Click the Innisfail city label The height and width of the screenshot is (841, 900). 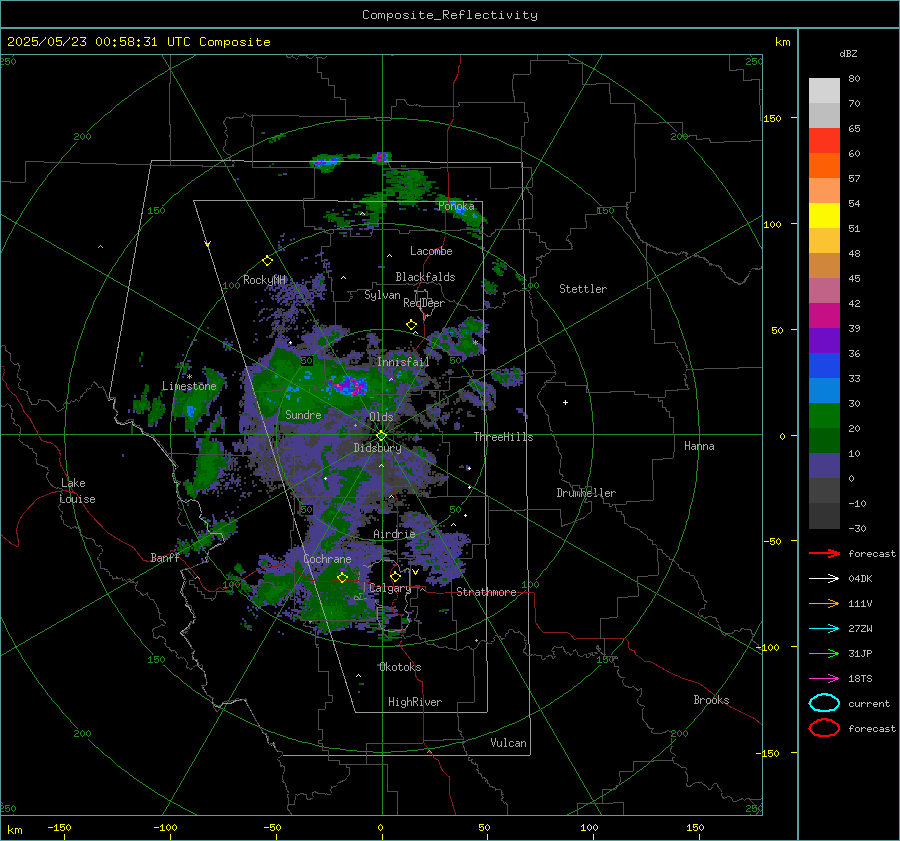(403, 362)
